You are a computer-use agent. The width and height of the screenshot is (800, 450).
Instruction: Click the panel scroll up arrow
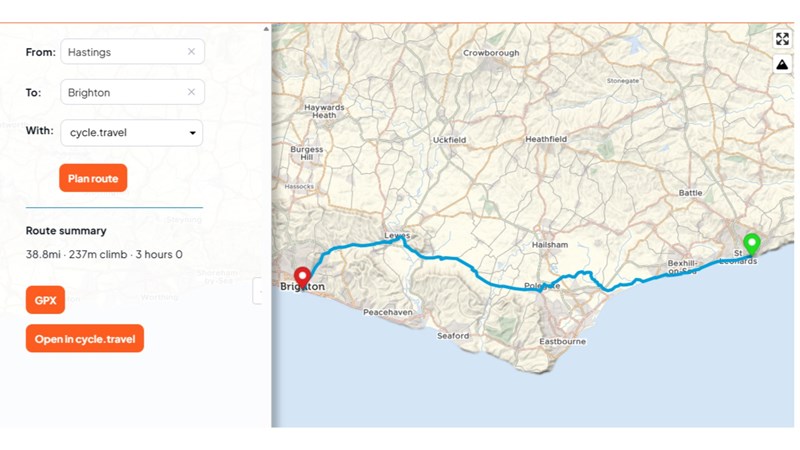266,29
